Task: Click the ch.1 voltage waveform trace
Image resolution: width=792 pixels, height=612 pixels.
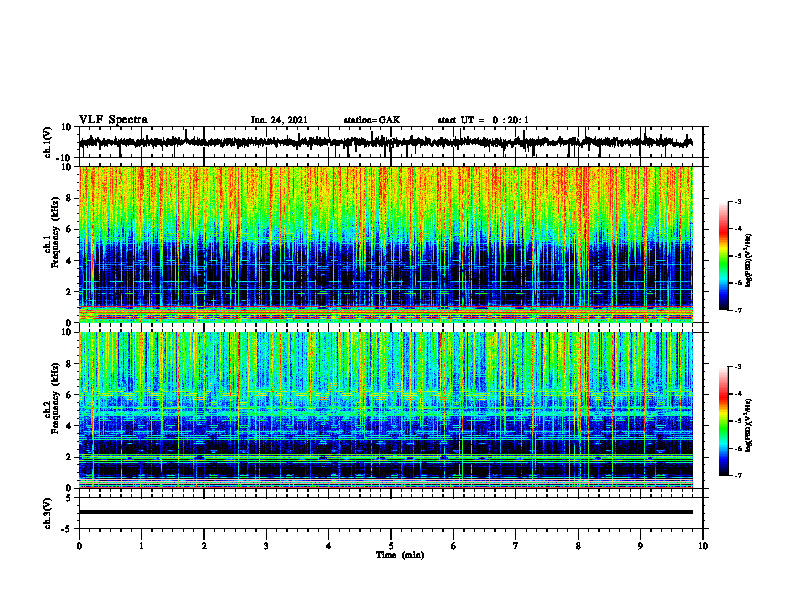Action: [x=385, y=142]
